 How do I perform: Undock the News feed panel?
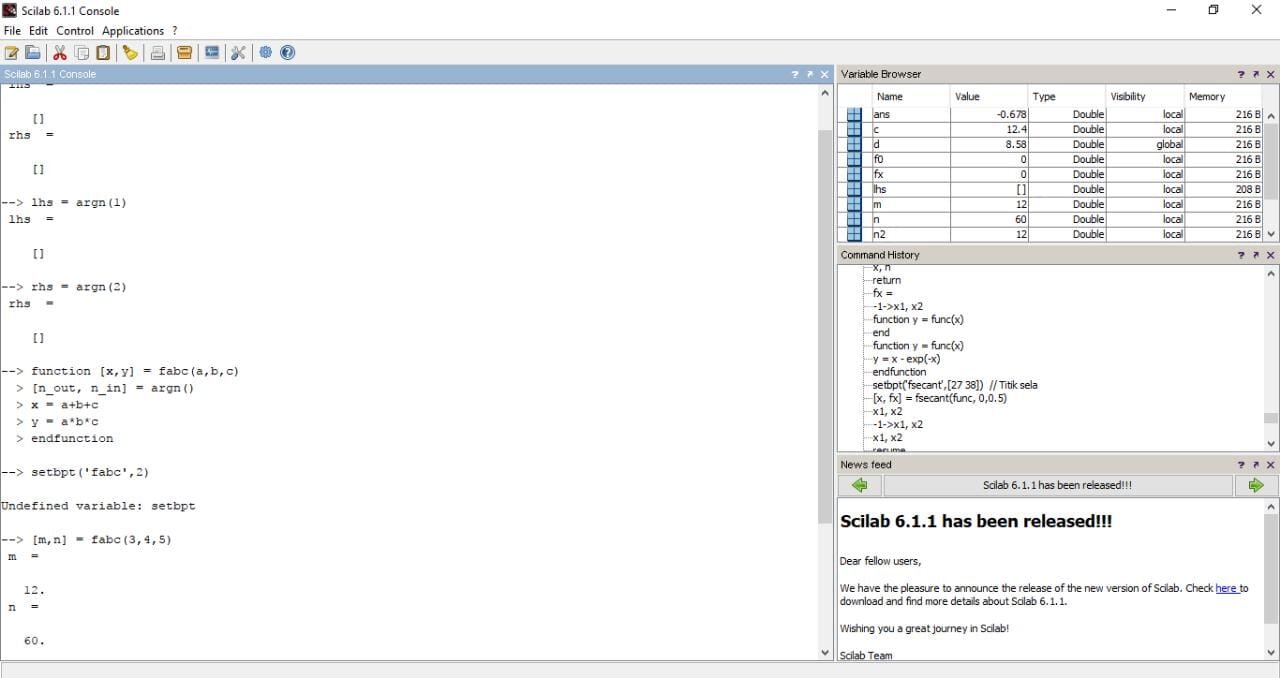[1255, 465]
